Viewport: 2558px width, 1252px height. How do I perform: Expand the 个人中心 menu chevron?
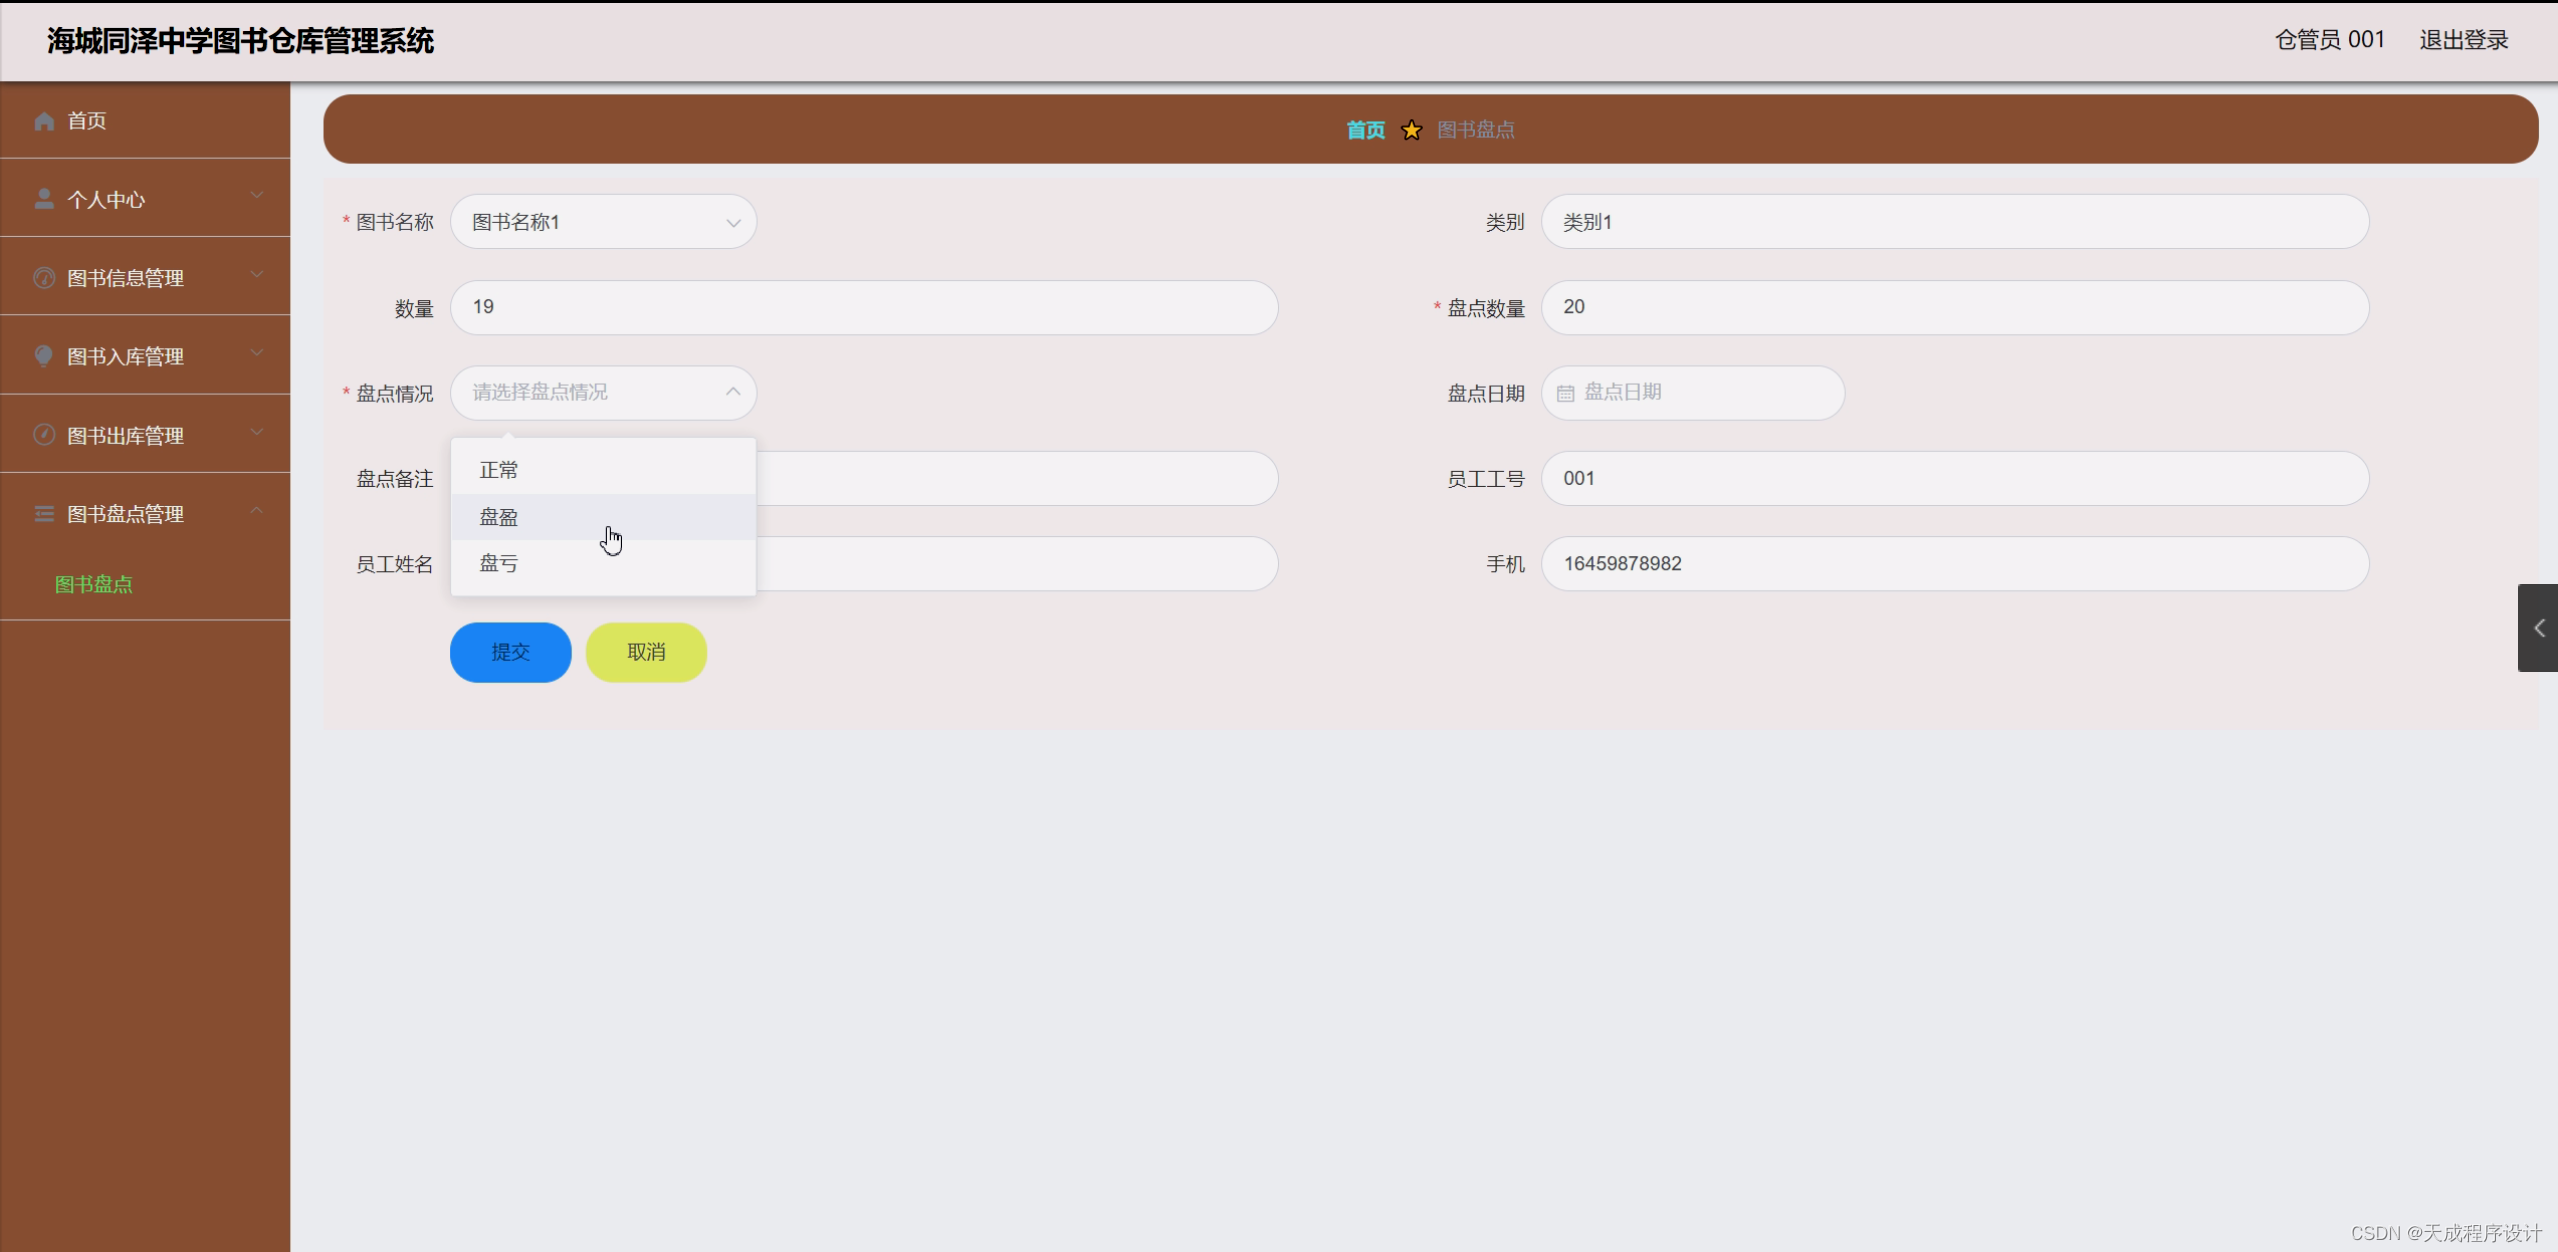point(257,196)
